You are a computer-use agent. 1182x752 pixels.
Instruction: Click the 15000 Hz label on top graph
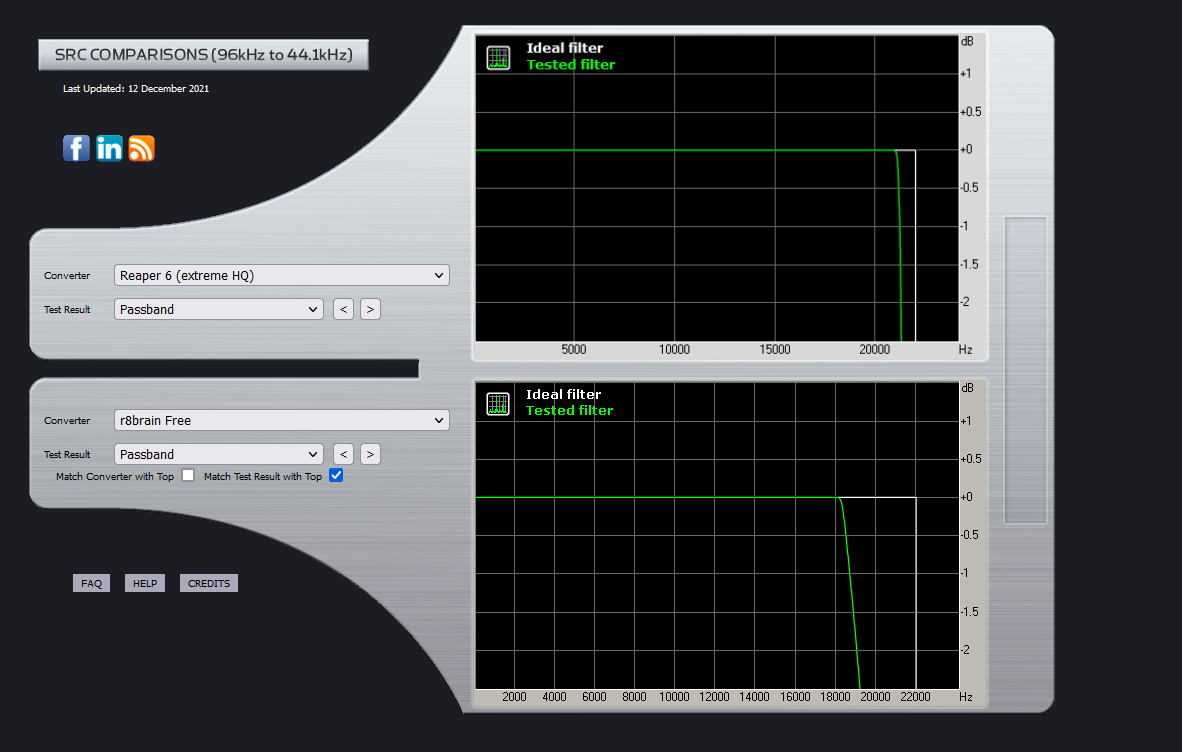[x=775, y=350]
